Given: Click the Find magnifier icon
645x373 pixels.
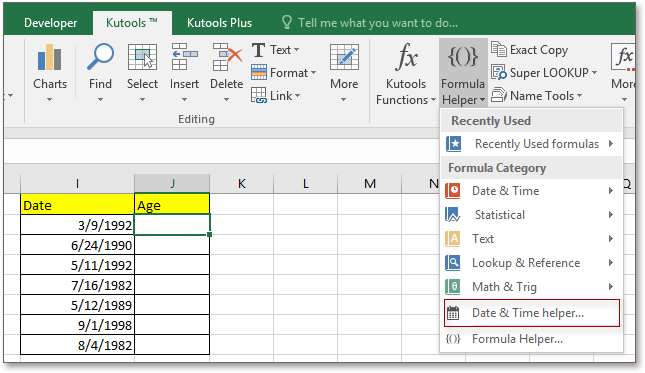Looking at the screenshot, I should (100, 57).
